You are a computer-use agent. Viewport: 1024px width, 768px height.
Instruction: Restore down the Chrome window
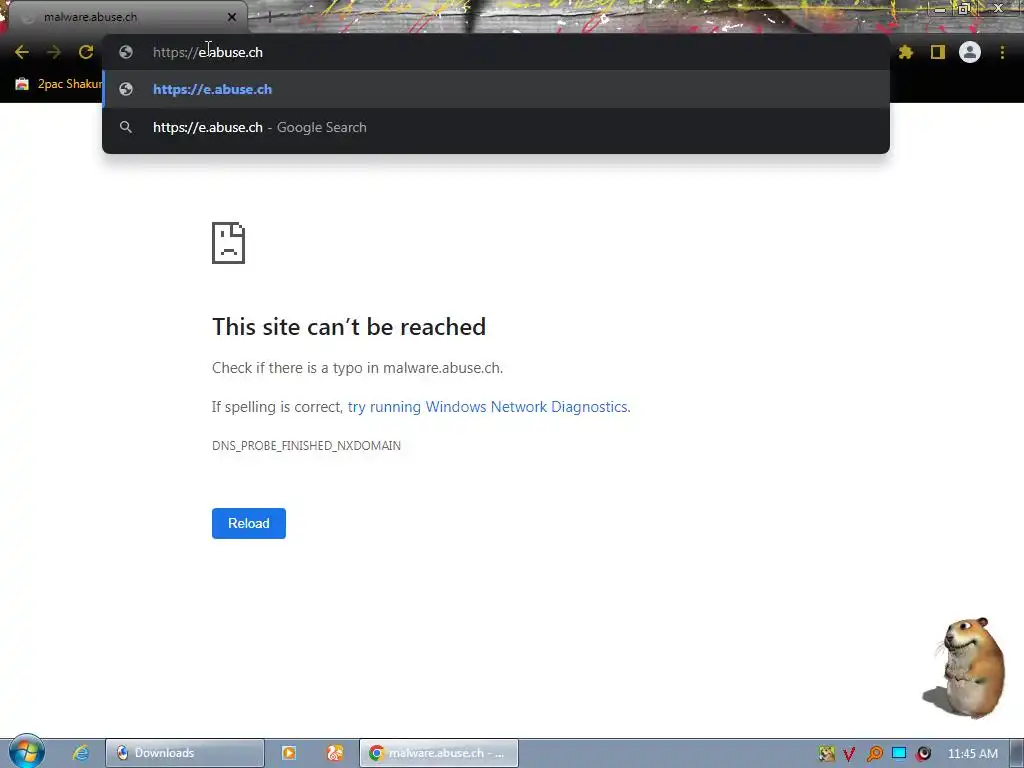pyautogui.click(x=963, y=9)
